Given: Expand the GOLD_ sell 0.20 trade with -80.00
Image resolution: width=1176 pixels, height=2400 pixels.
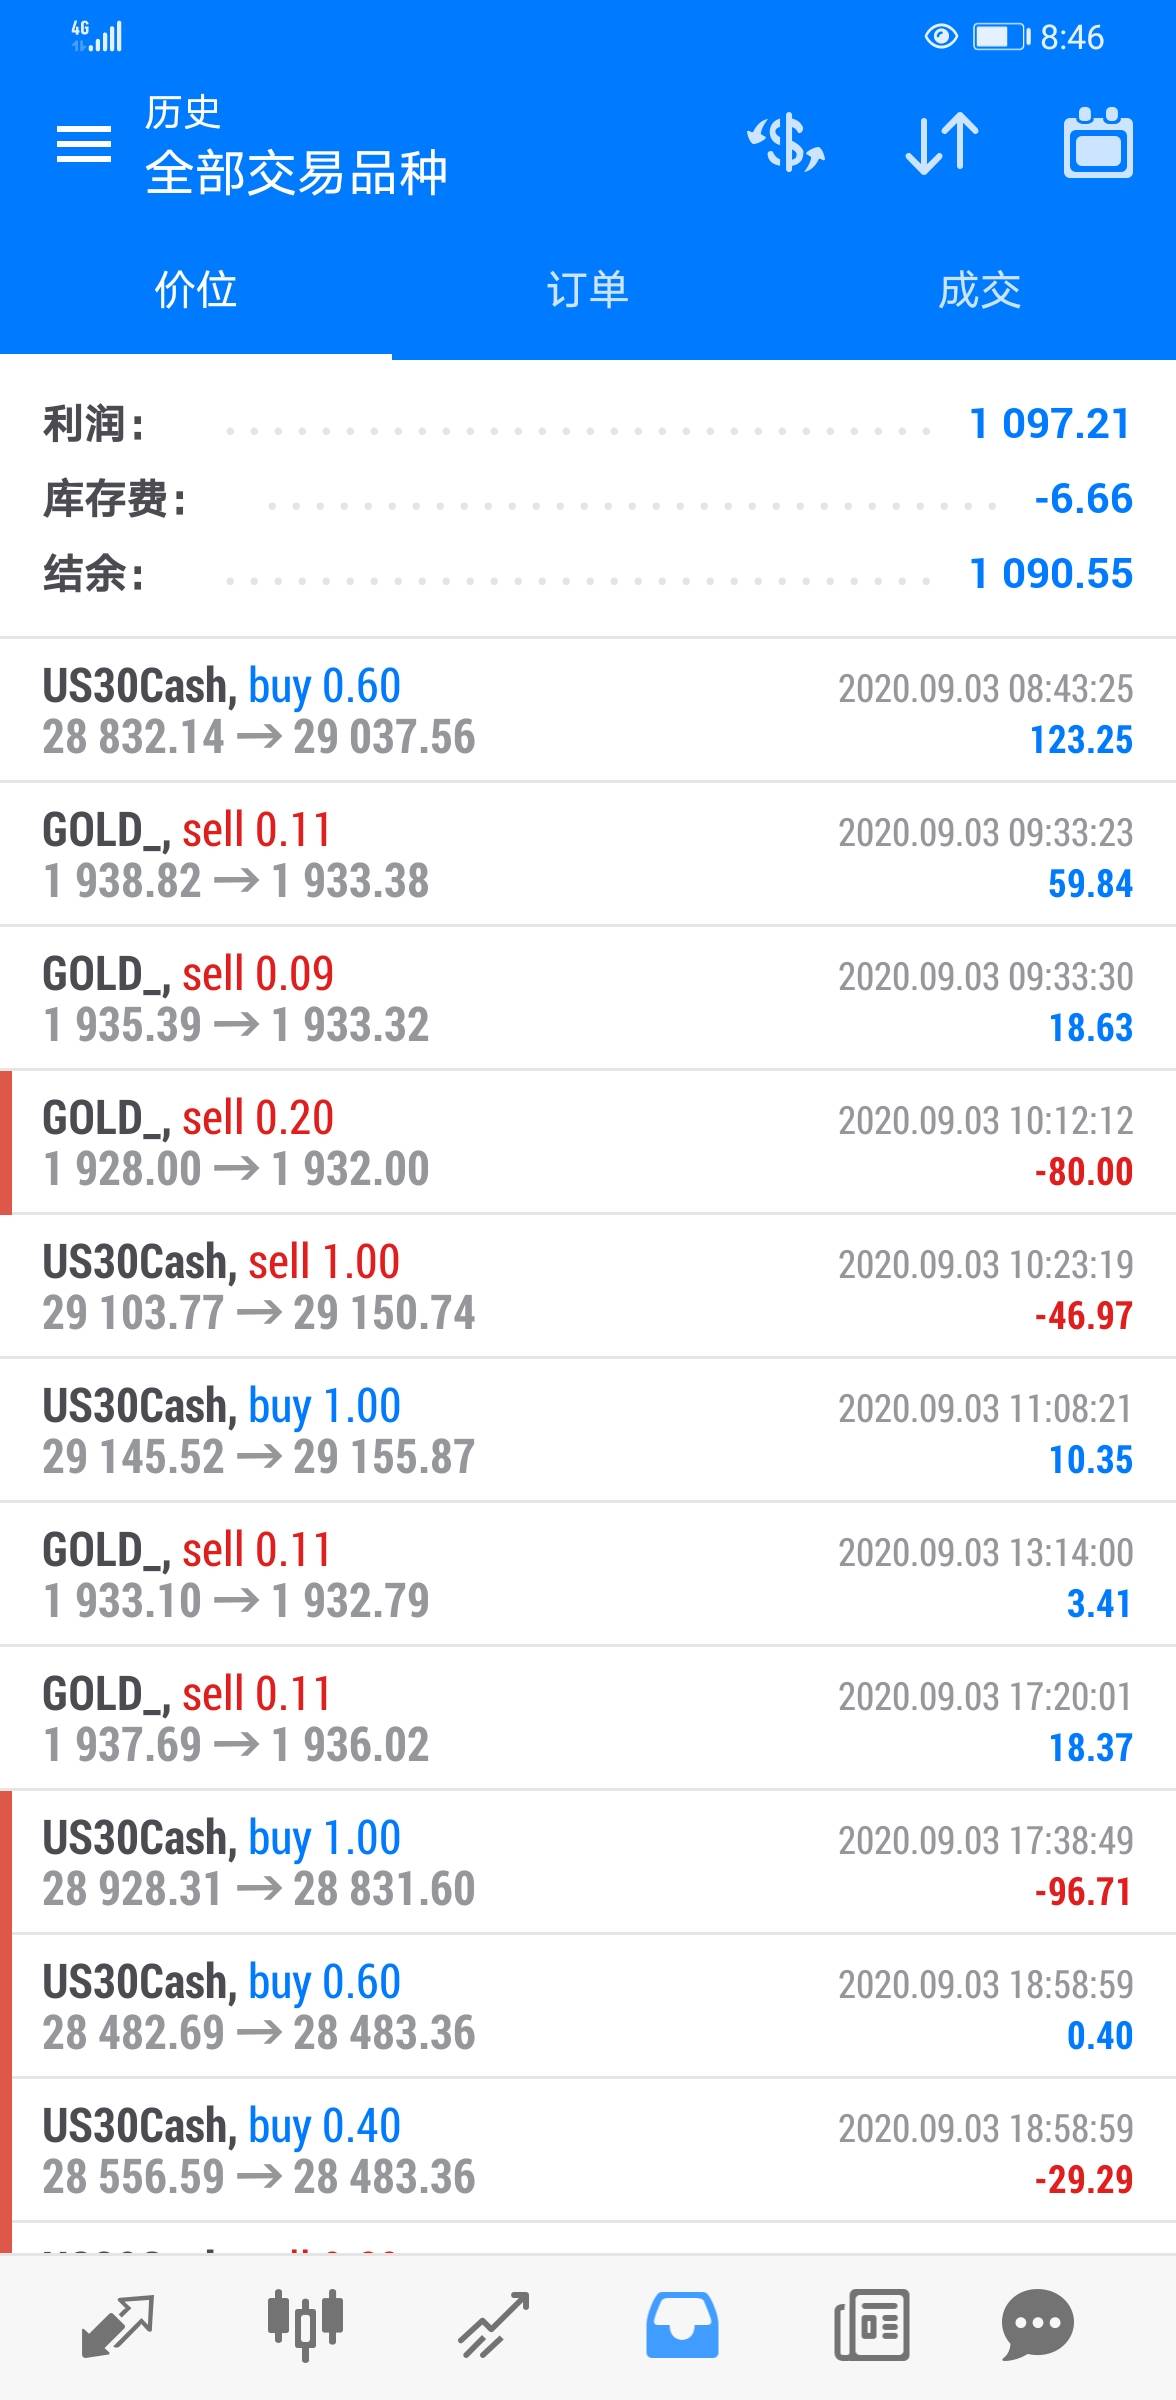Looking at the screenshot, I should point(588,1143).
